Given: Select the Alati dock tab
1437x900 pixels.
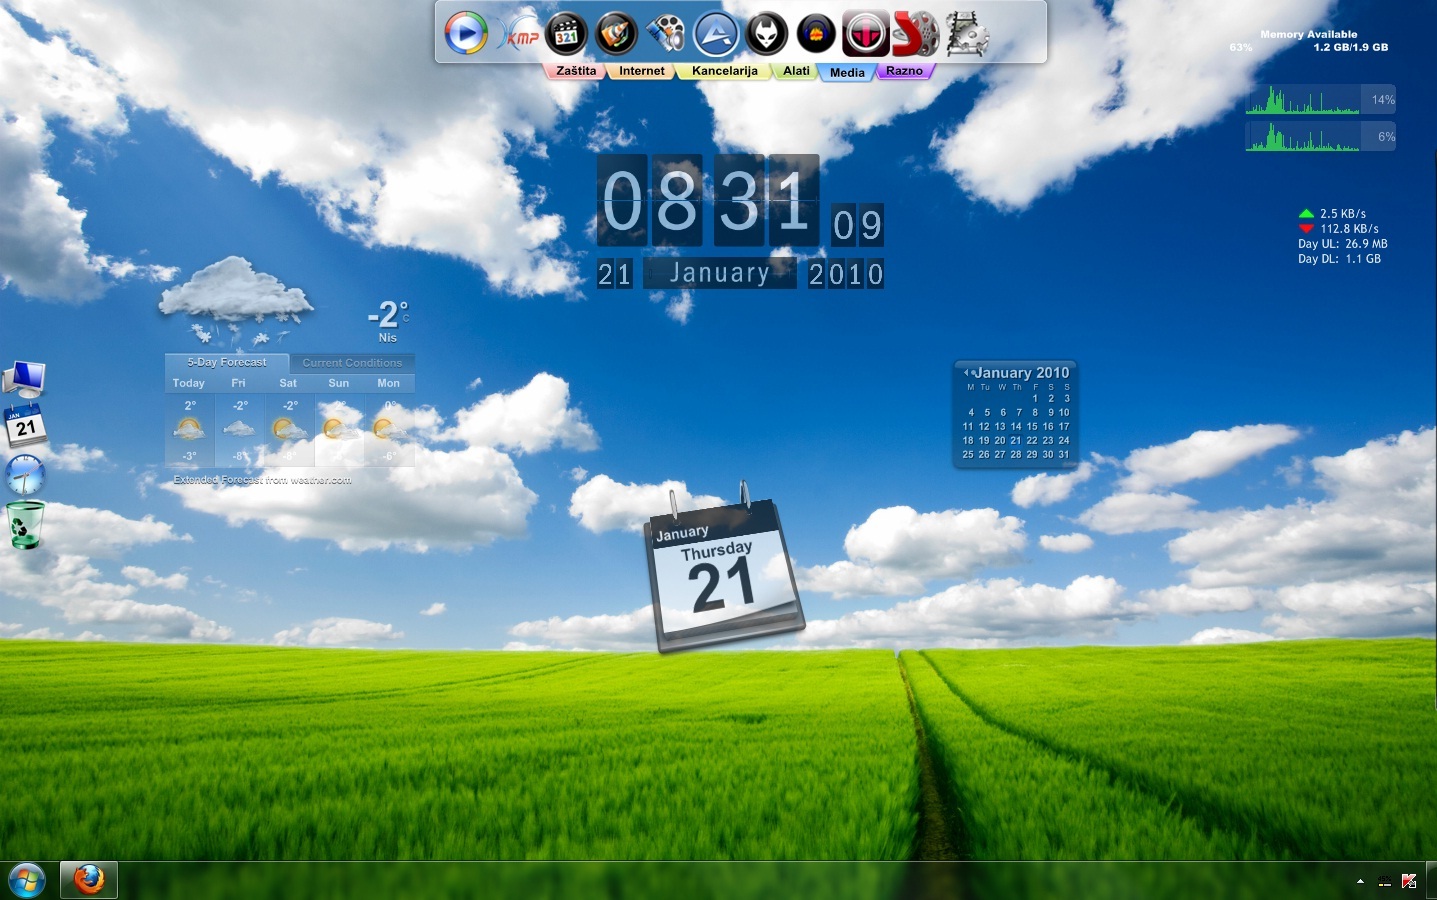Looking at the screenshot, I should pos(796,71).
